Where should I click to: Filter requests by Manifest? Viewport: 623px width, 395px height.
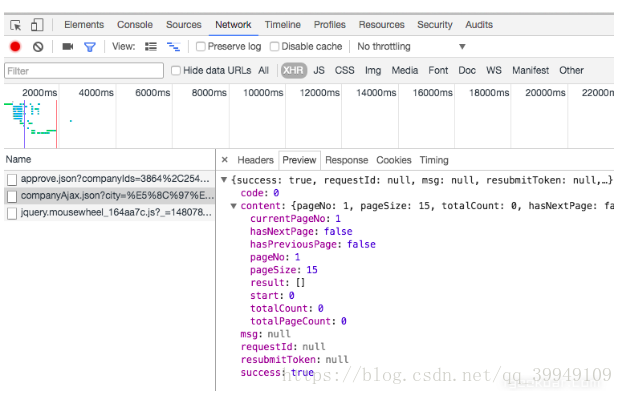coord(530,71)
